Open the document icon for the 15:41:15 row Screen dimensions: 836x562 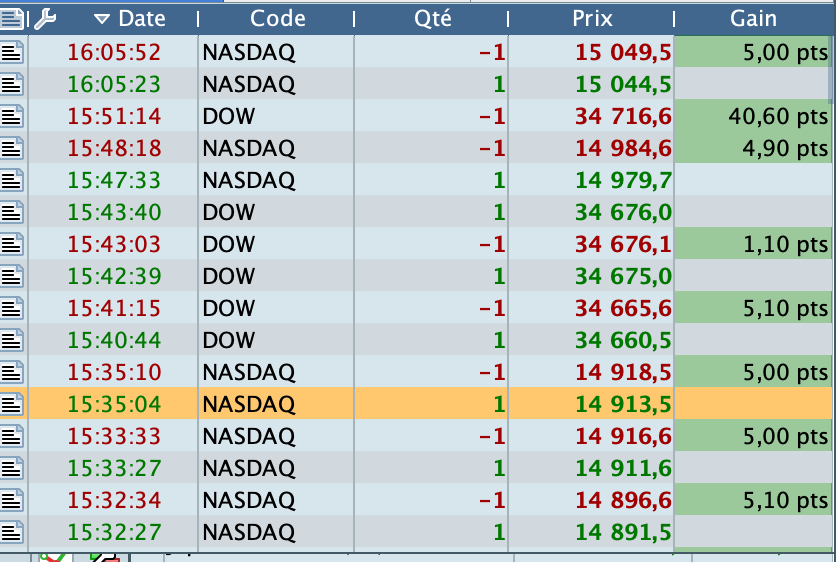coord(12,308)
